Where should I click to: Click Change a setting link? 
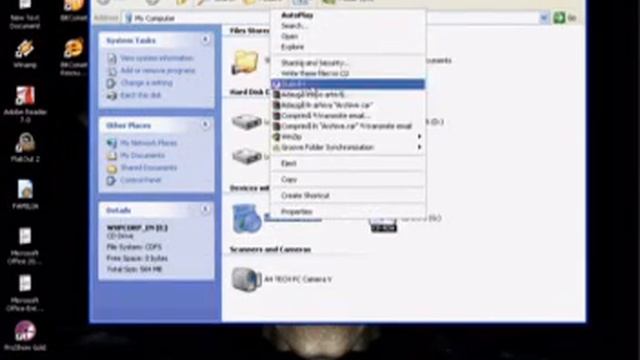[147, 83]
